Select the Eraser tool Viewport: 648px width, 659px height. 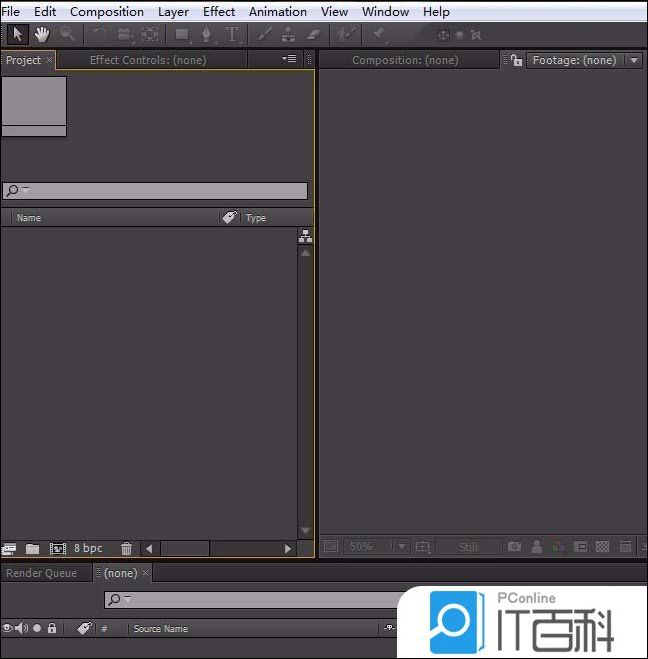pyautogui.click(x=313, y=34)
